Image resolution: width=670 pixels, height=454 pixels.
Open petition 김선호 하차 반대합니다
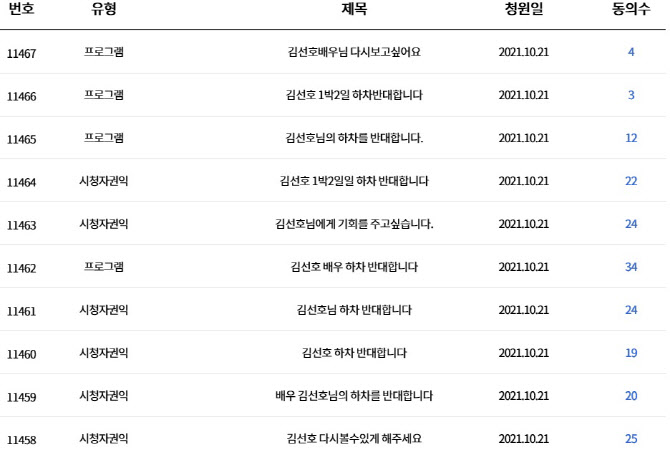pos(354,353)
